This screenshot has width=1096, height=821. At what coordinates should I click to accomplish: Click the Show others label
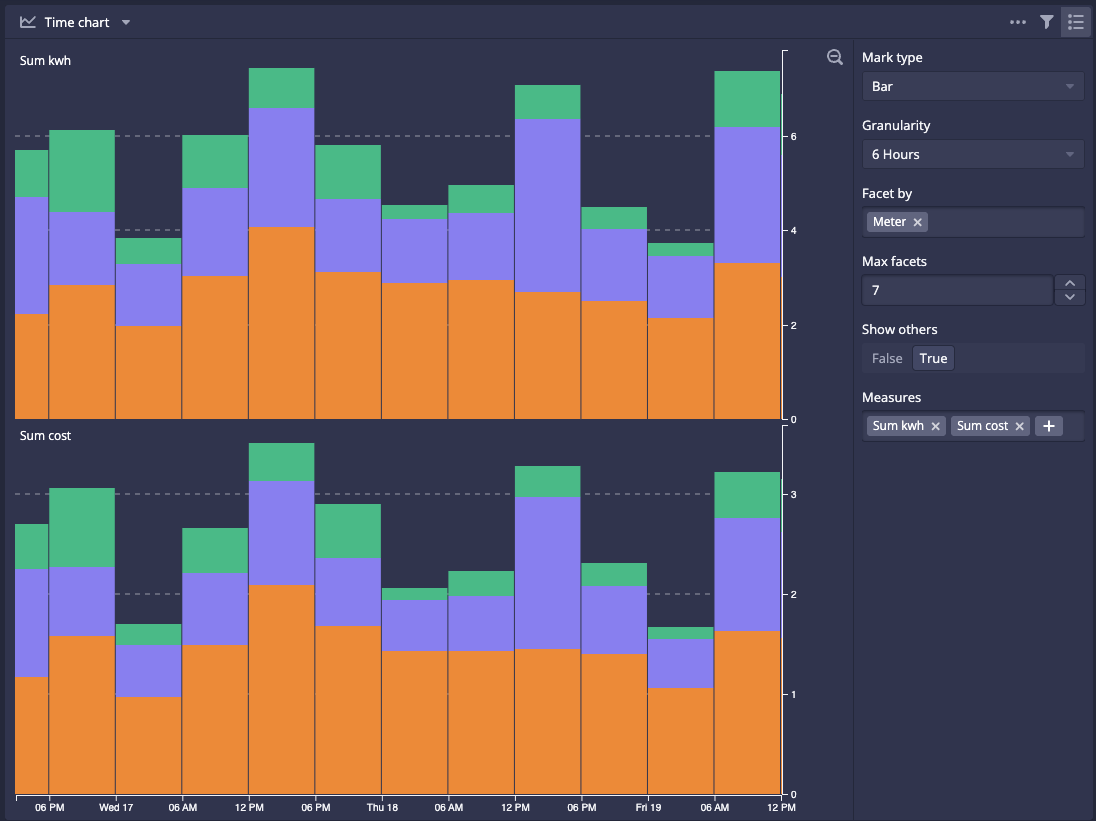click(x=900, y=329)
